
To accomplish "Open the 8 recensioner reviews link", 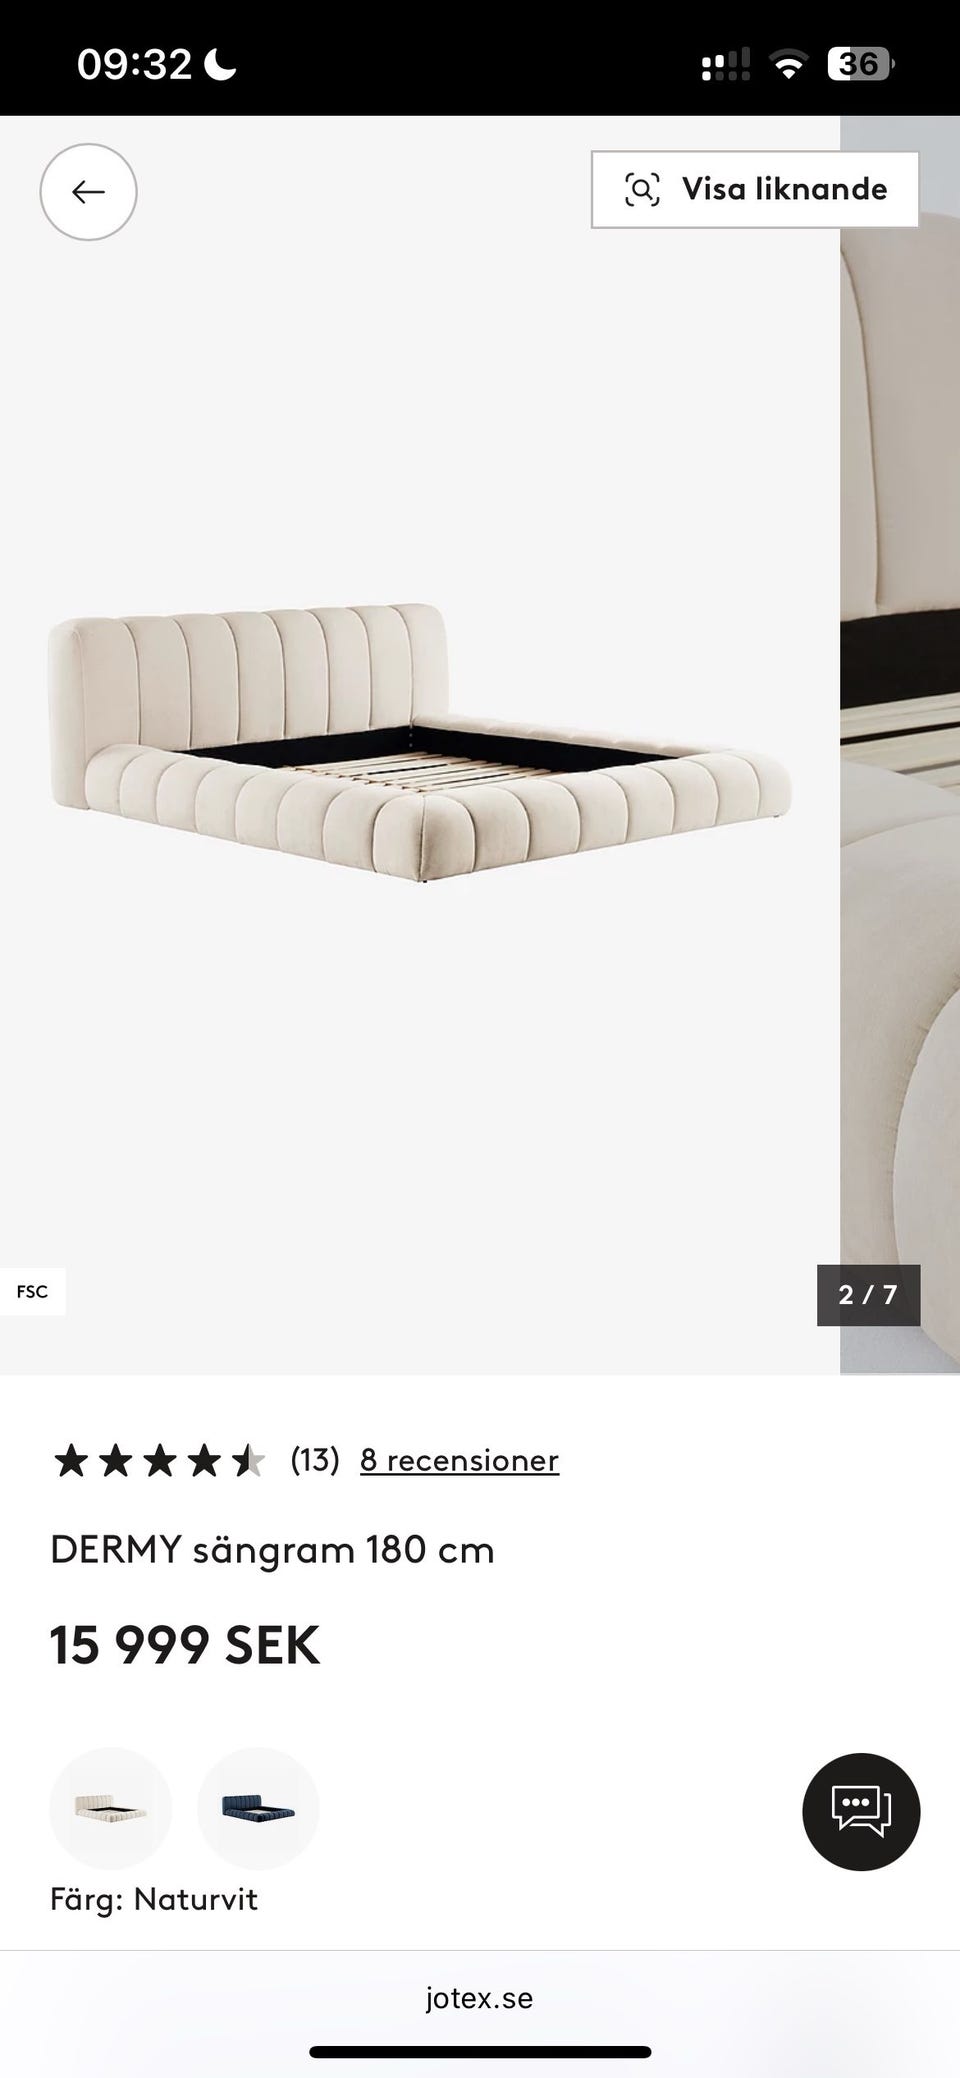I will click(459, 1460).
